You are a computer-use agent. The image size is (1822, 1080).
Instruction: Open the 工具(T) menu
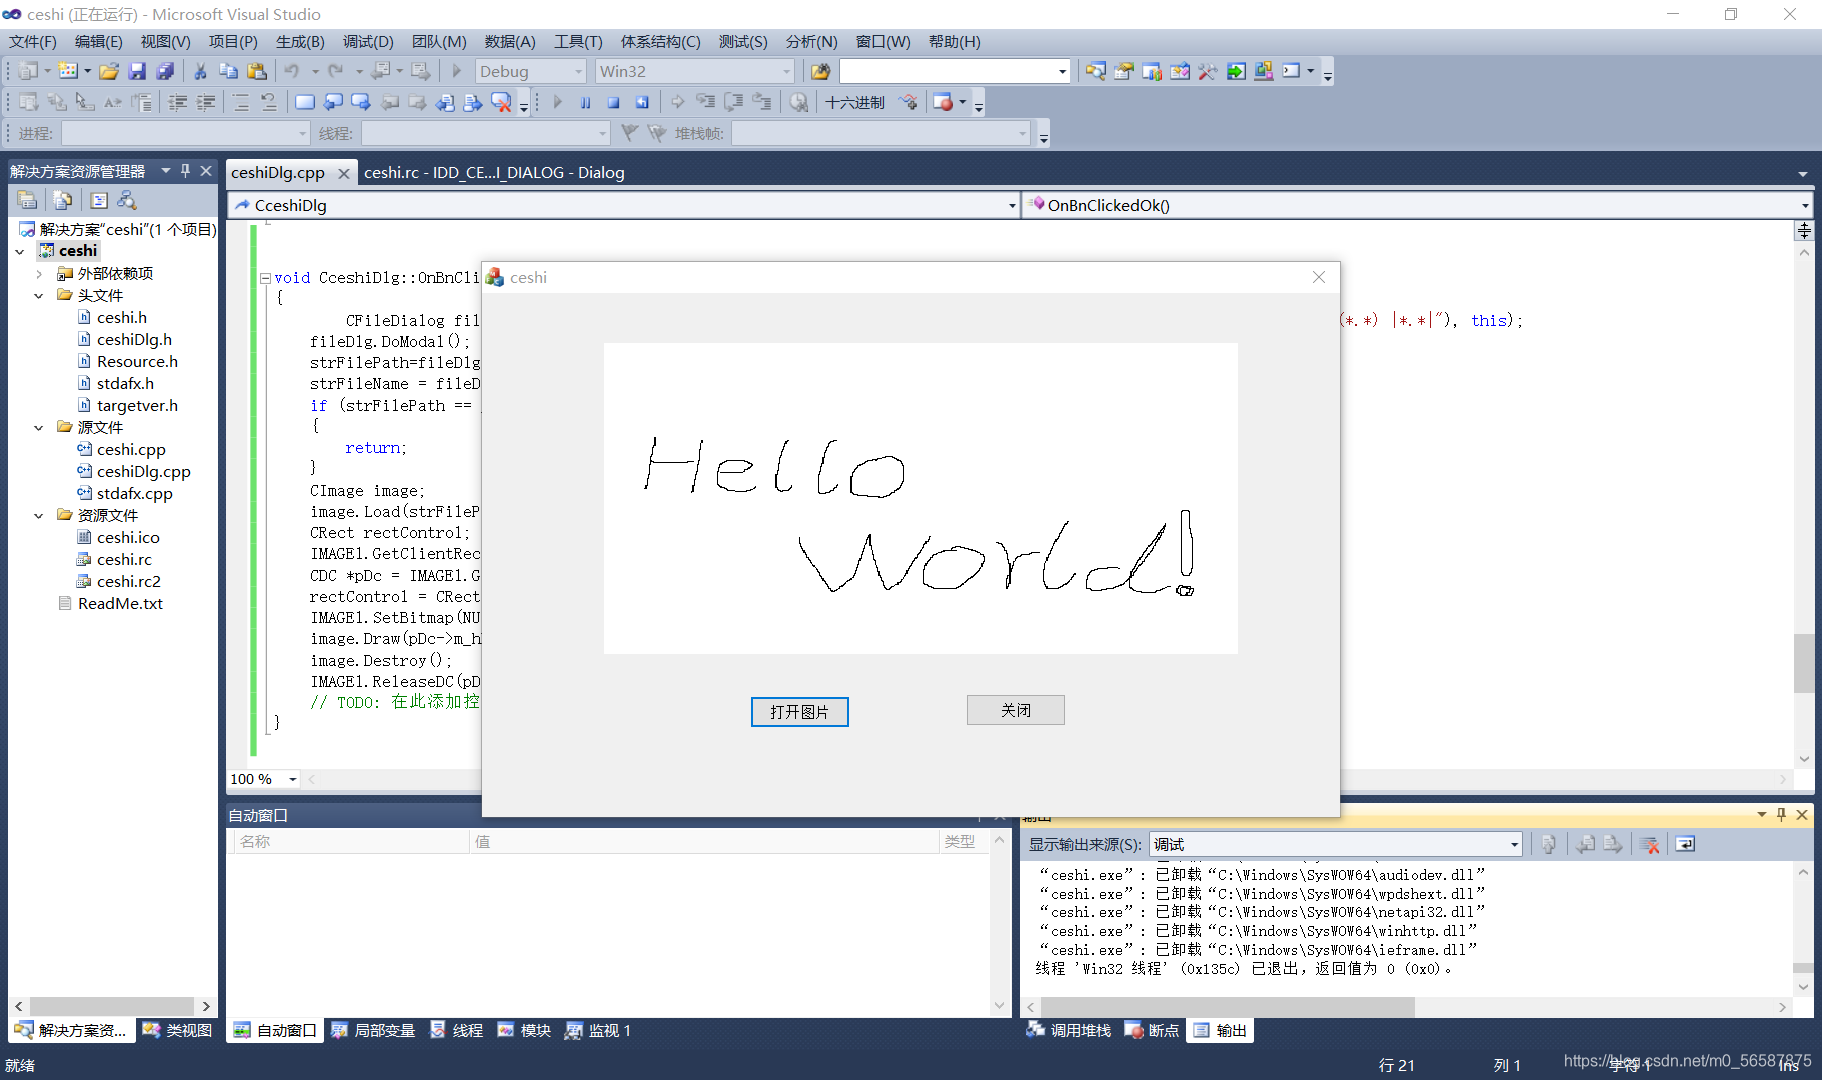pos(578,41)
